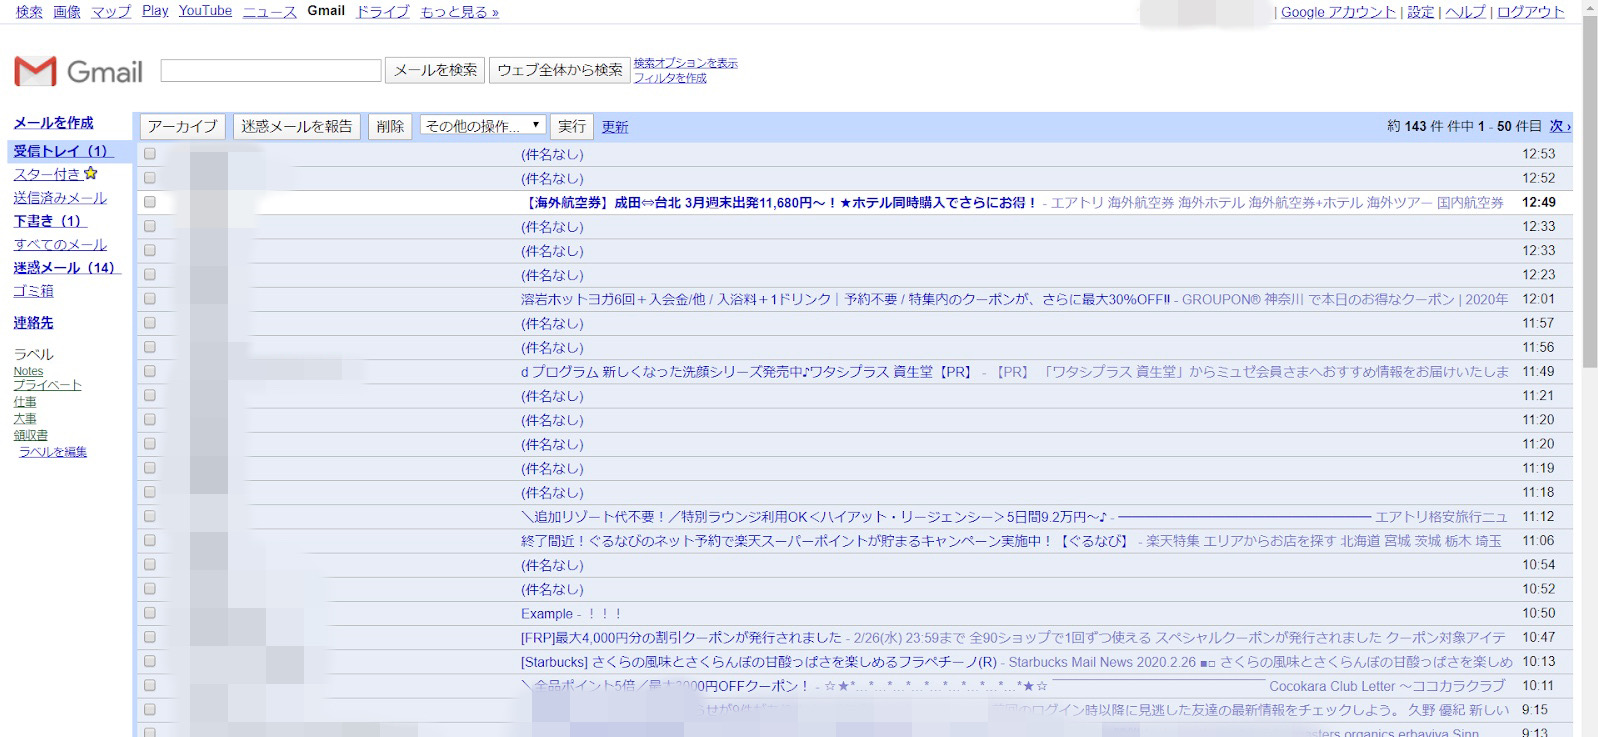This screenshot has width=1598, height=737.
Task: Go to next page with 次 ›
Action: [1560, 126]
